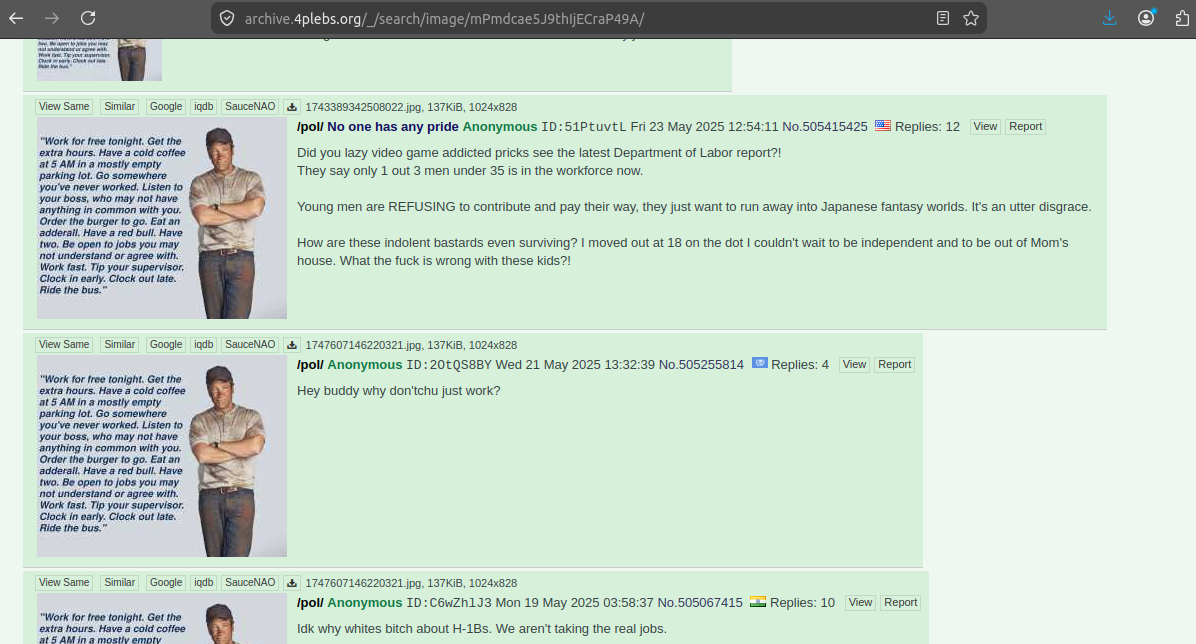This screenshot has height=644, width=1196.
Task: Open filename link on post No.505067415
Action: (x=363, y=584)
